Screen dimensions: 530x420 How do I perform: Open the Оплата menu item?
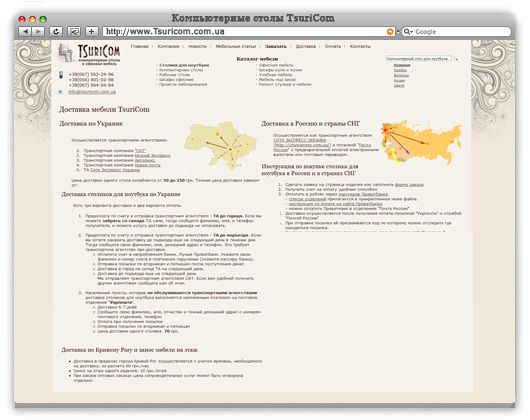333,46
